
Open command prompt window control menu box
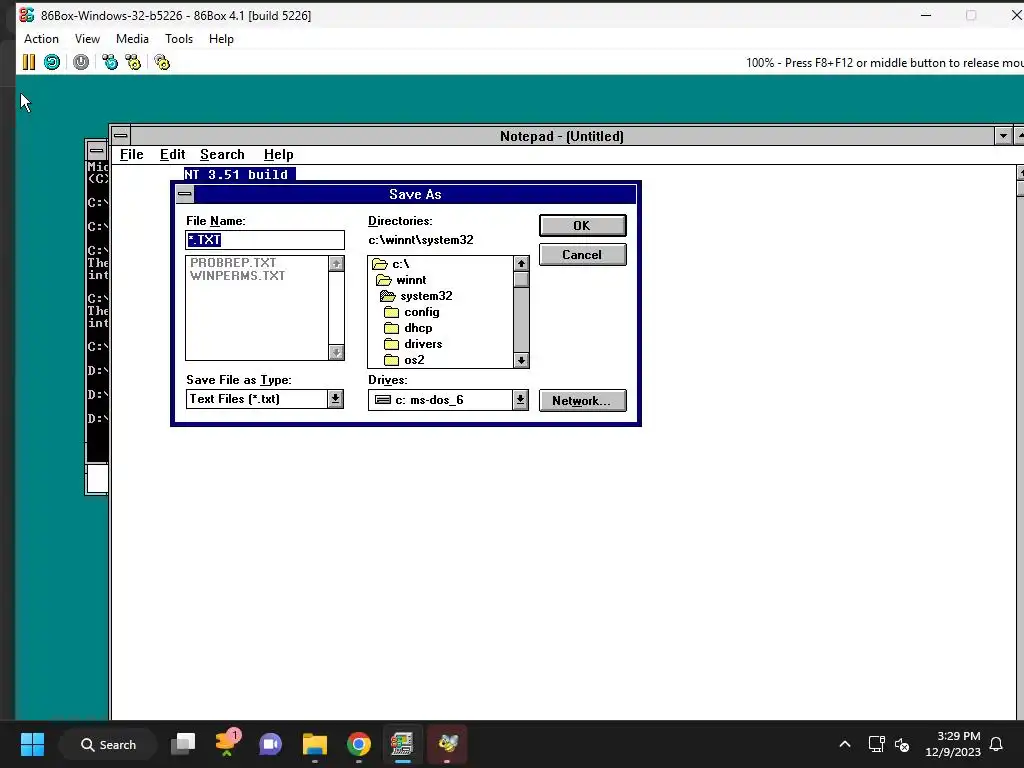click(x=97, y=150)
